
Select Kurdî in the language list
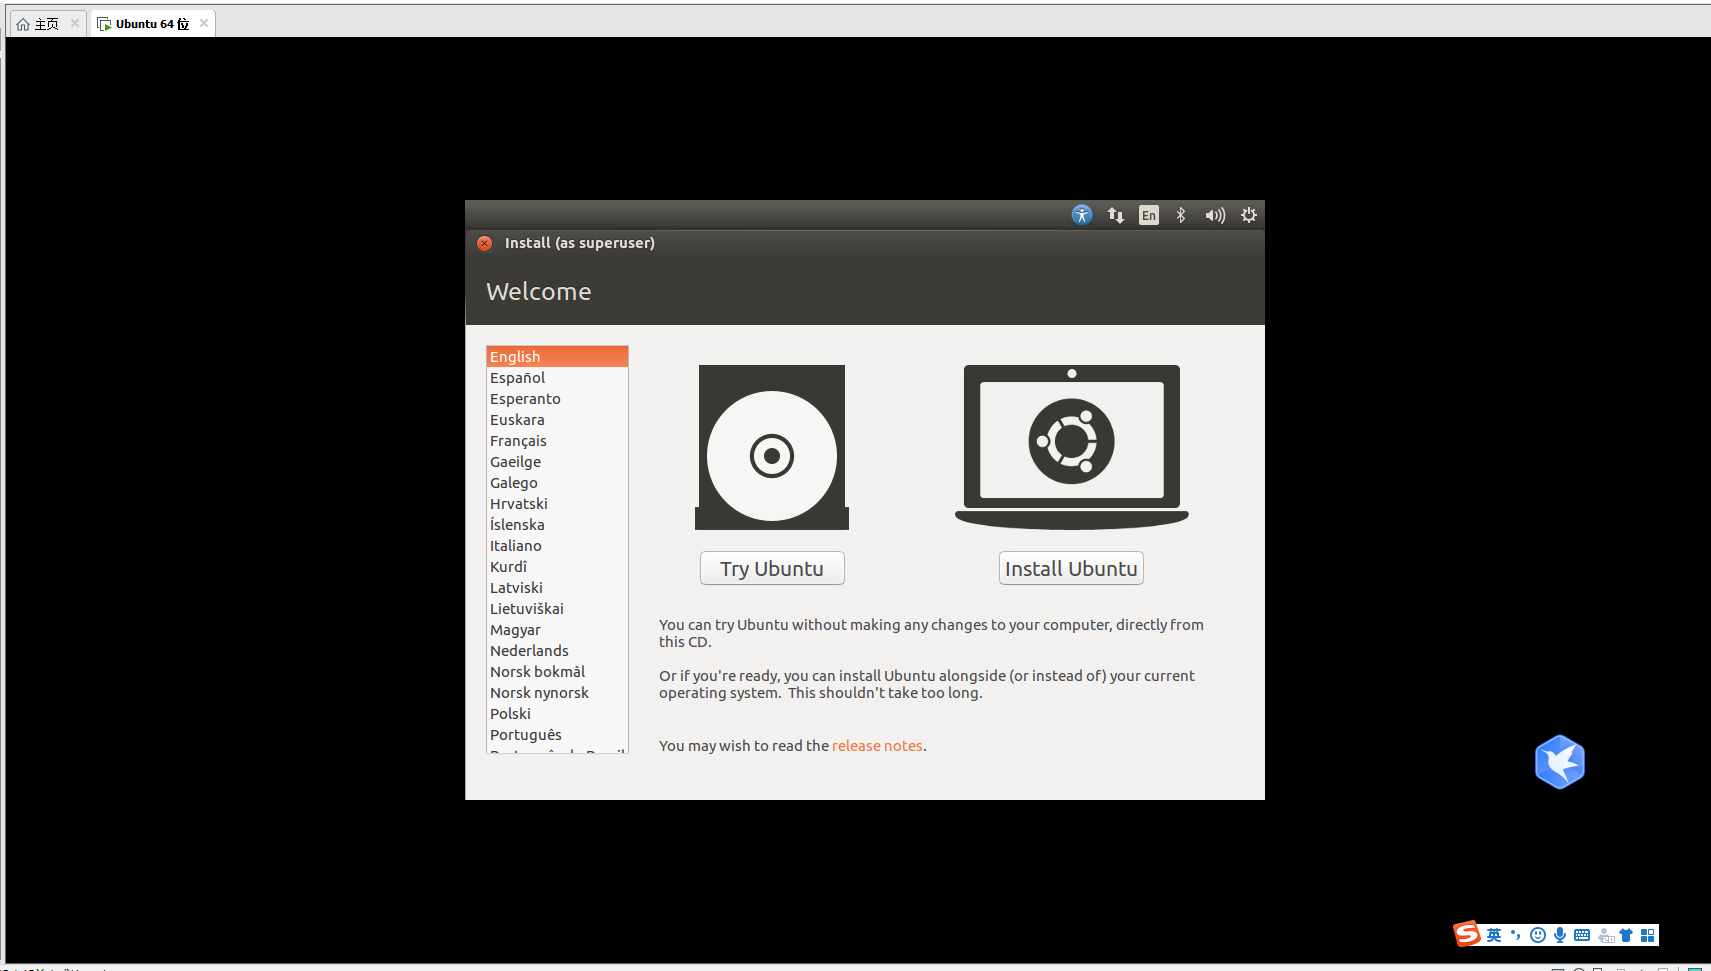coord(557,567)
